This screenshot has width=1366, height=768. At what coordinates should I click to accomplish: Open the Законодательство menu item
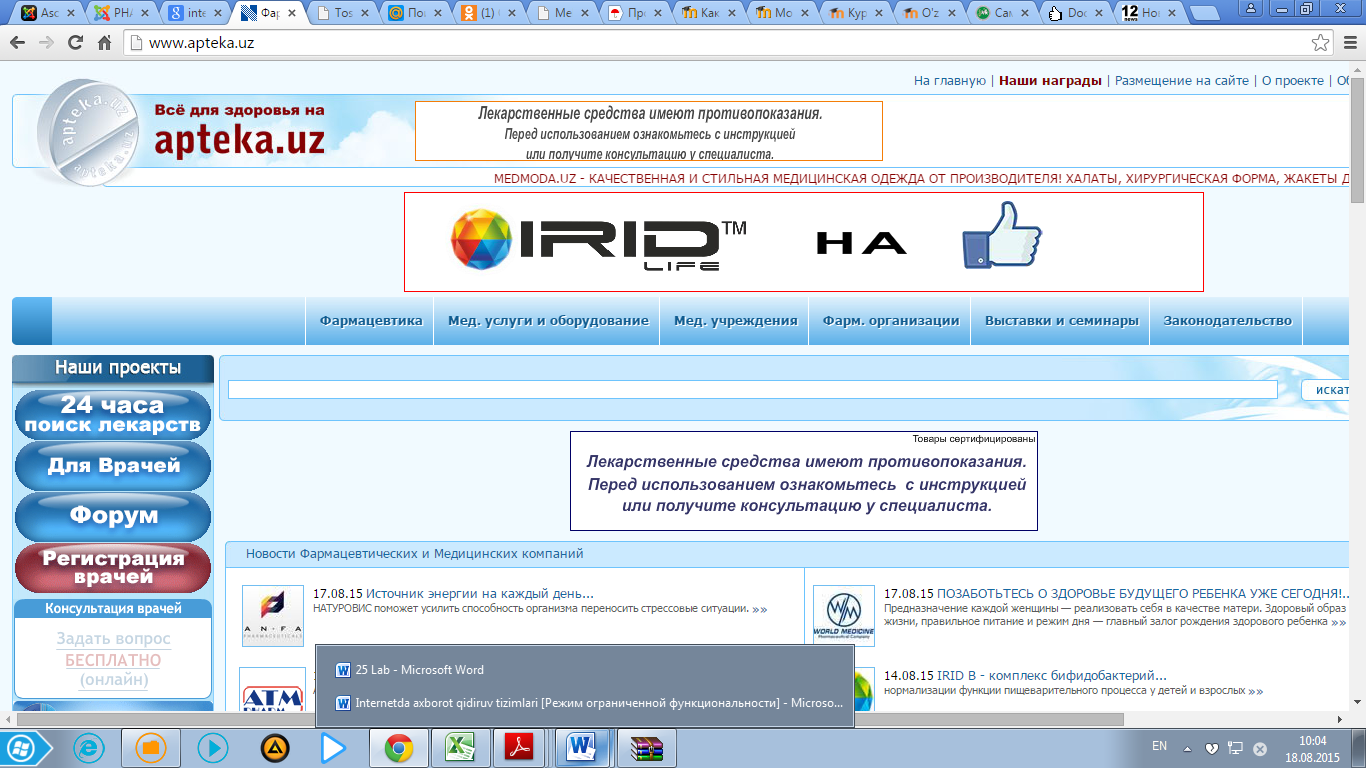(1227, 321)
